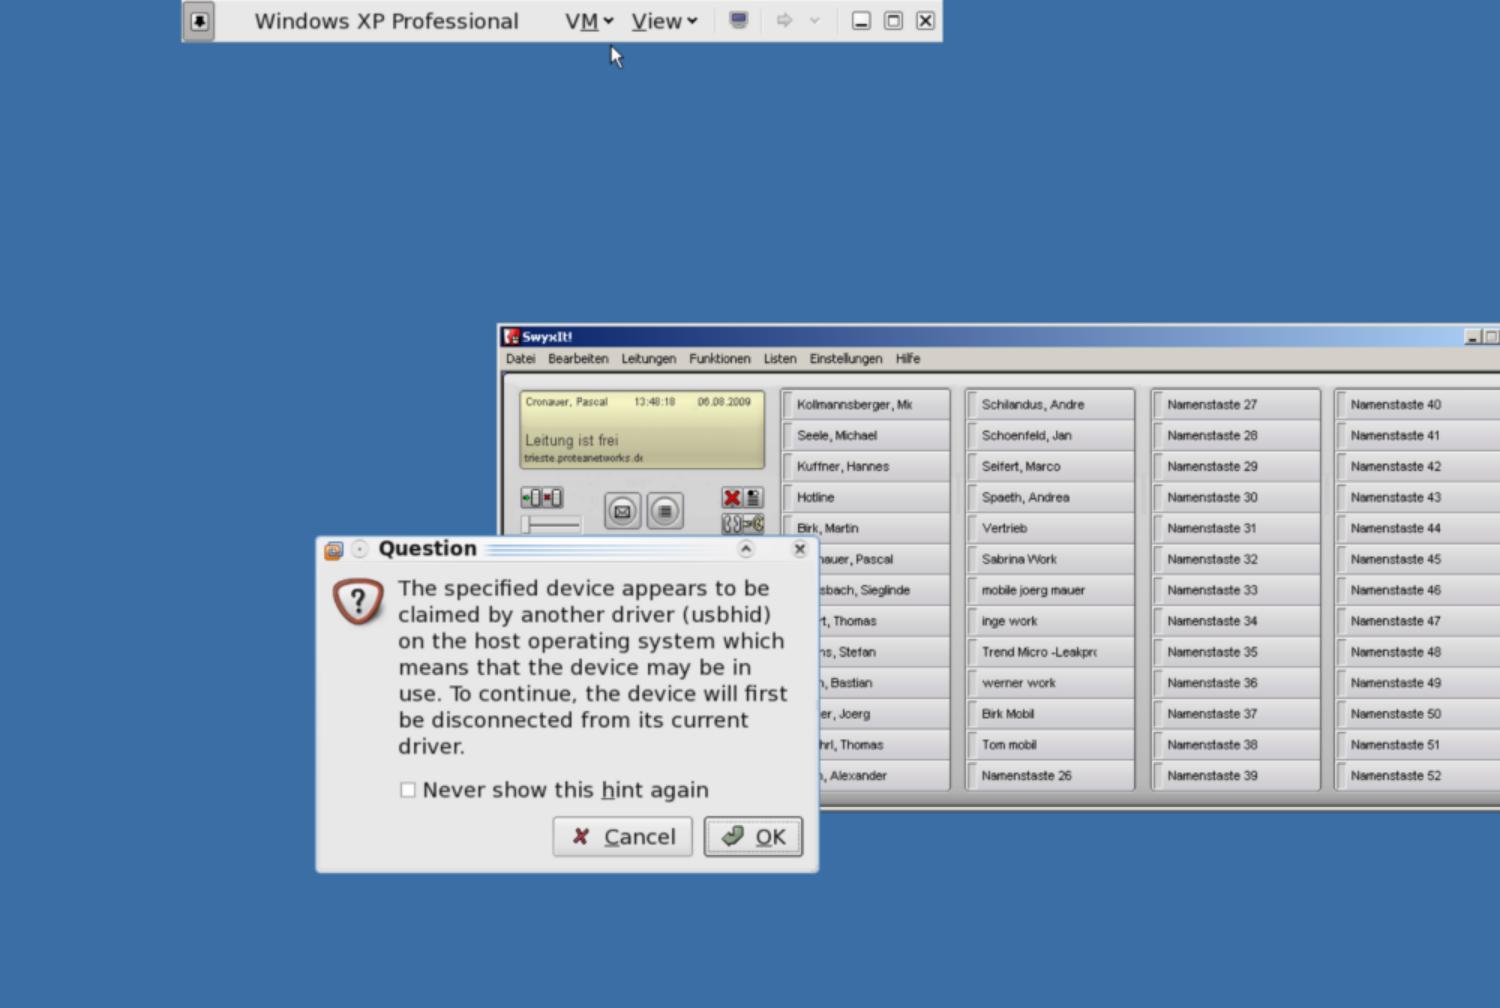Click the green arrow line icon
The width and height of the screenshot is (1500, 1008).
coord(531,498)
